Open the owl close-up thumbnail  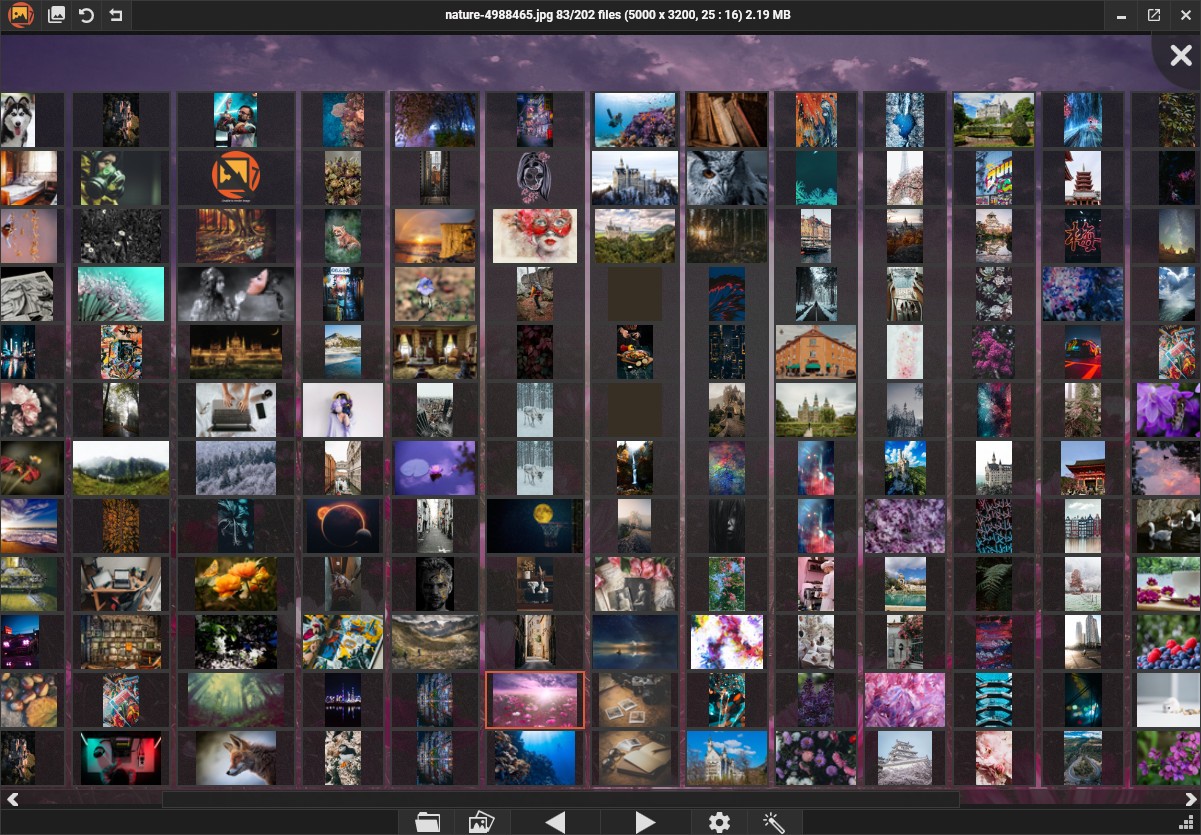pyautogui.click(x=727, y=178)
